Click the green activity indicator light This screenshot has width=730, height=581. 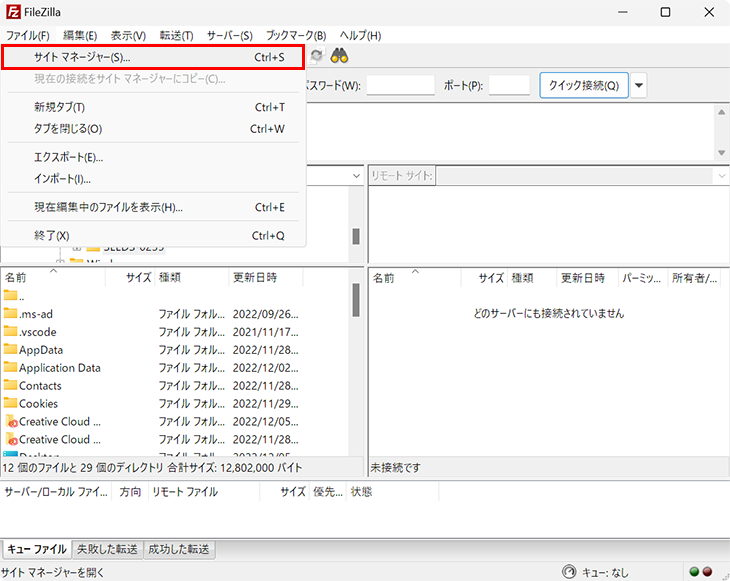click(694, 572)
